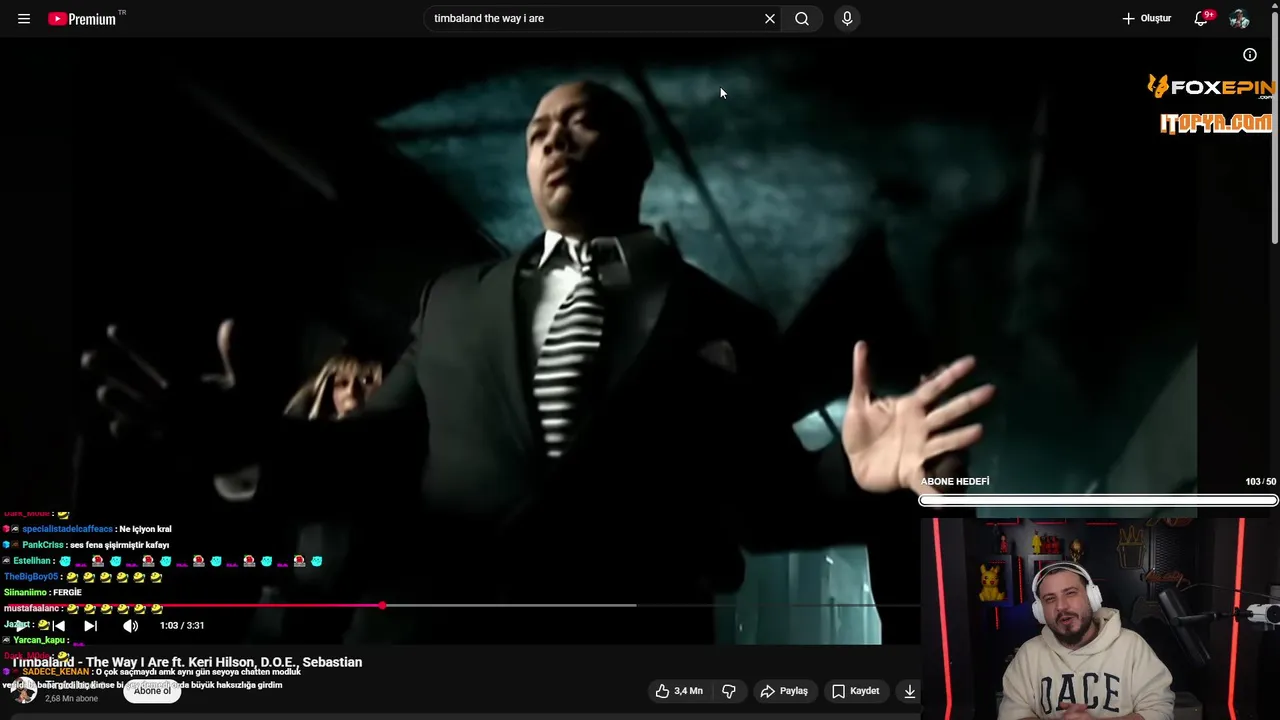Dislike the video with thumbs down
The height and width of the screenshot is (720, 1280).
pyautogui.click(x=729, y=691)
